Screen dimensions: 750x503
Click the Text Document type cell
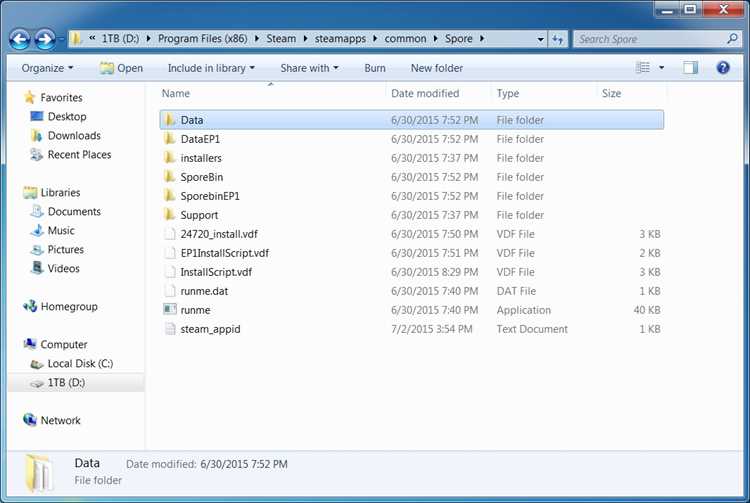[532, 329]
